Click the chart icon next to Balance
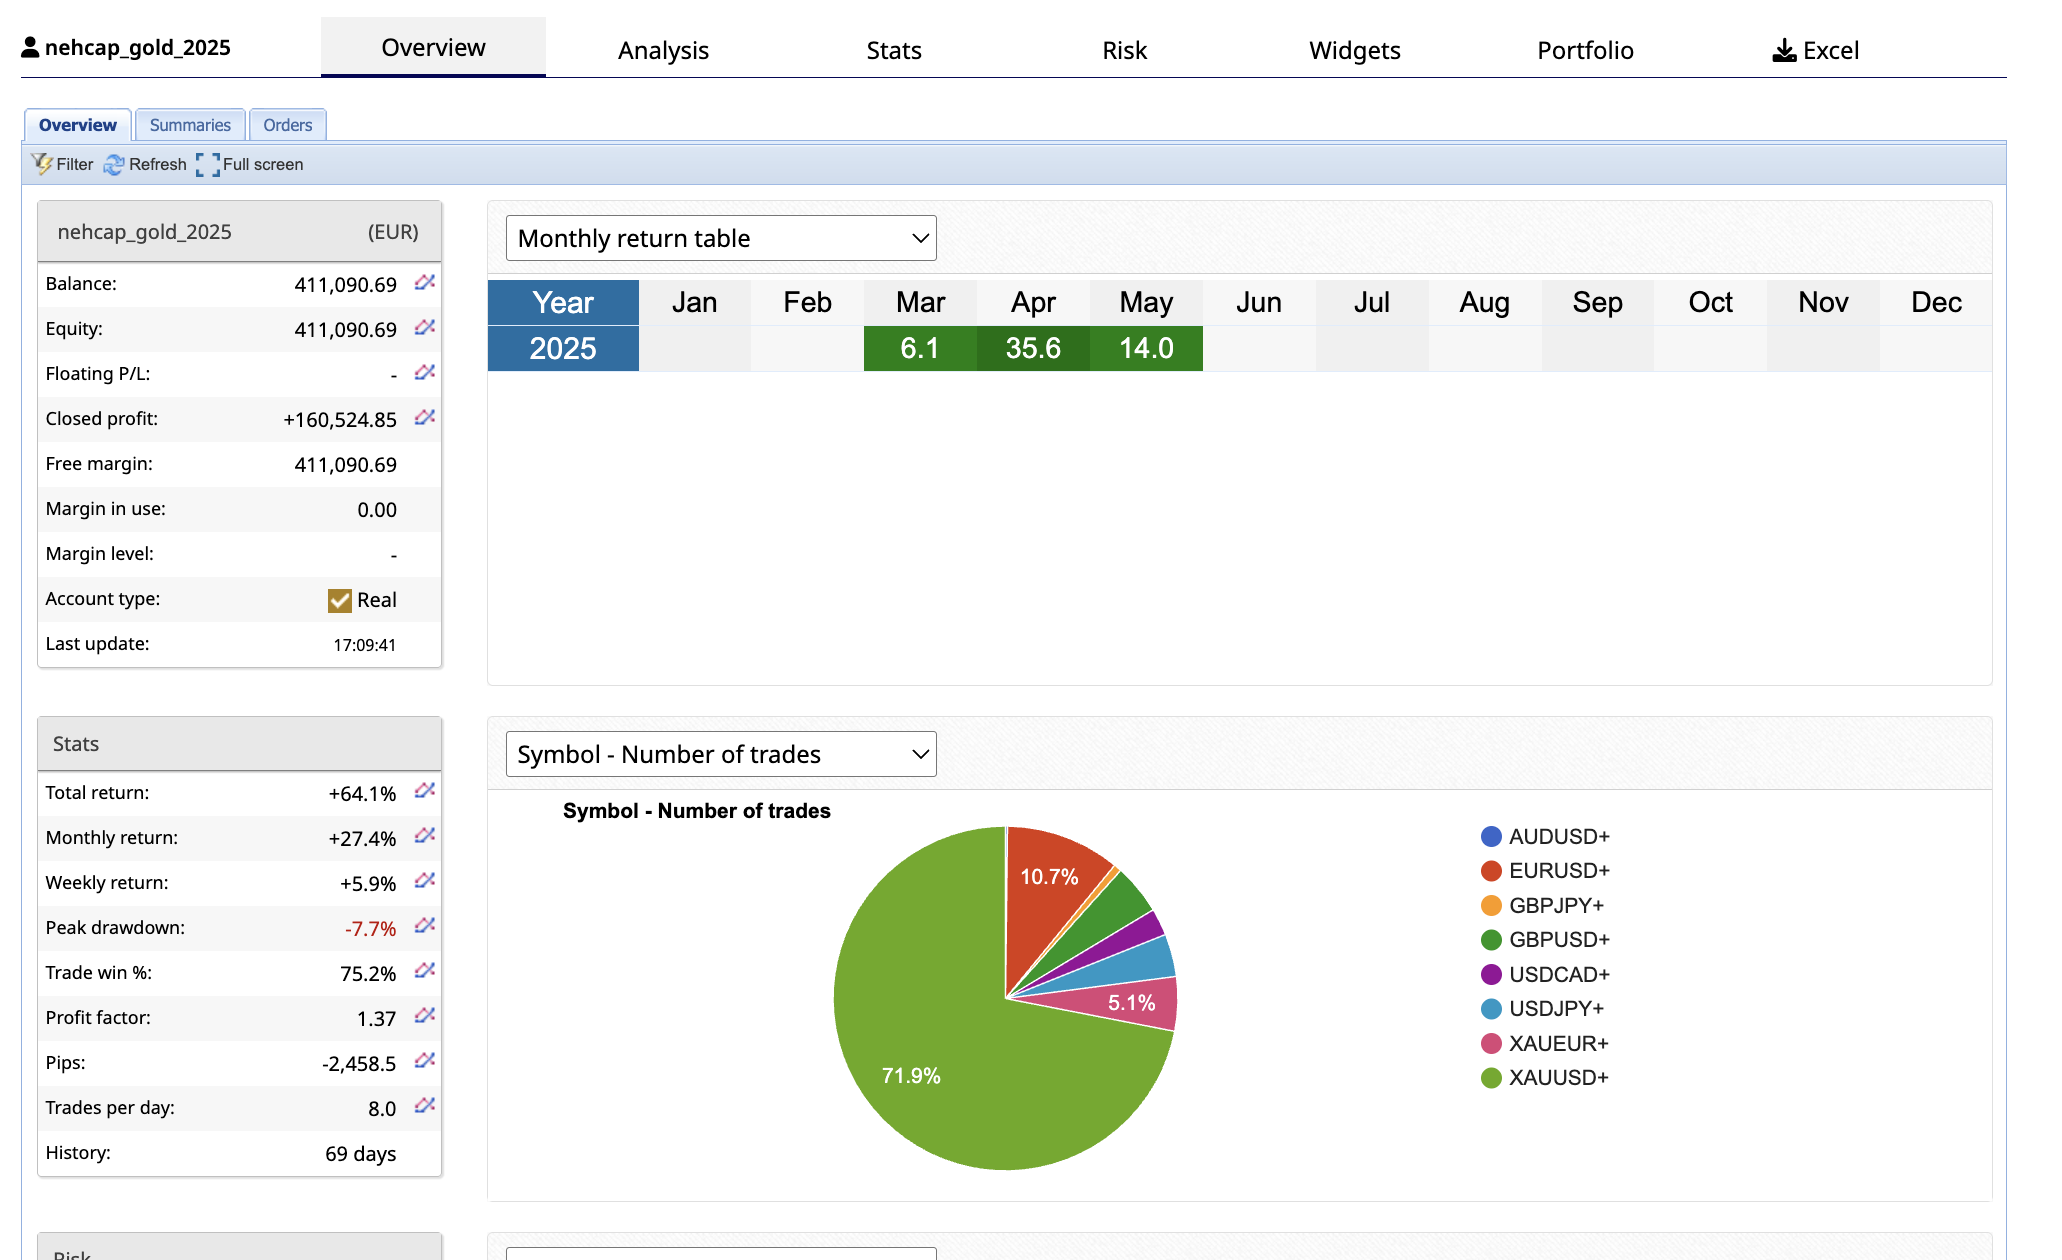 (425, 283)
